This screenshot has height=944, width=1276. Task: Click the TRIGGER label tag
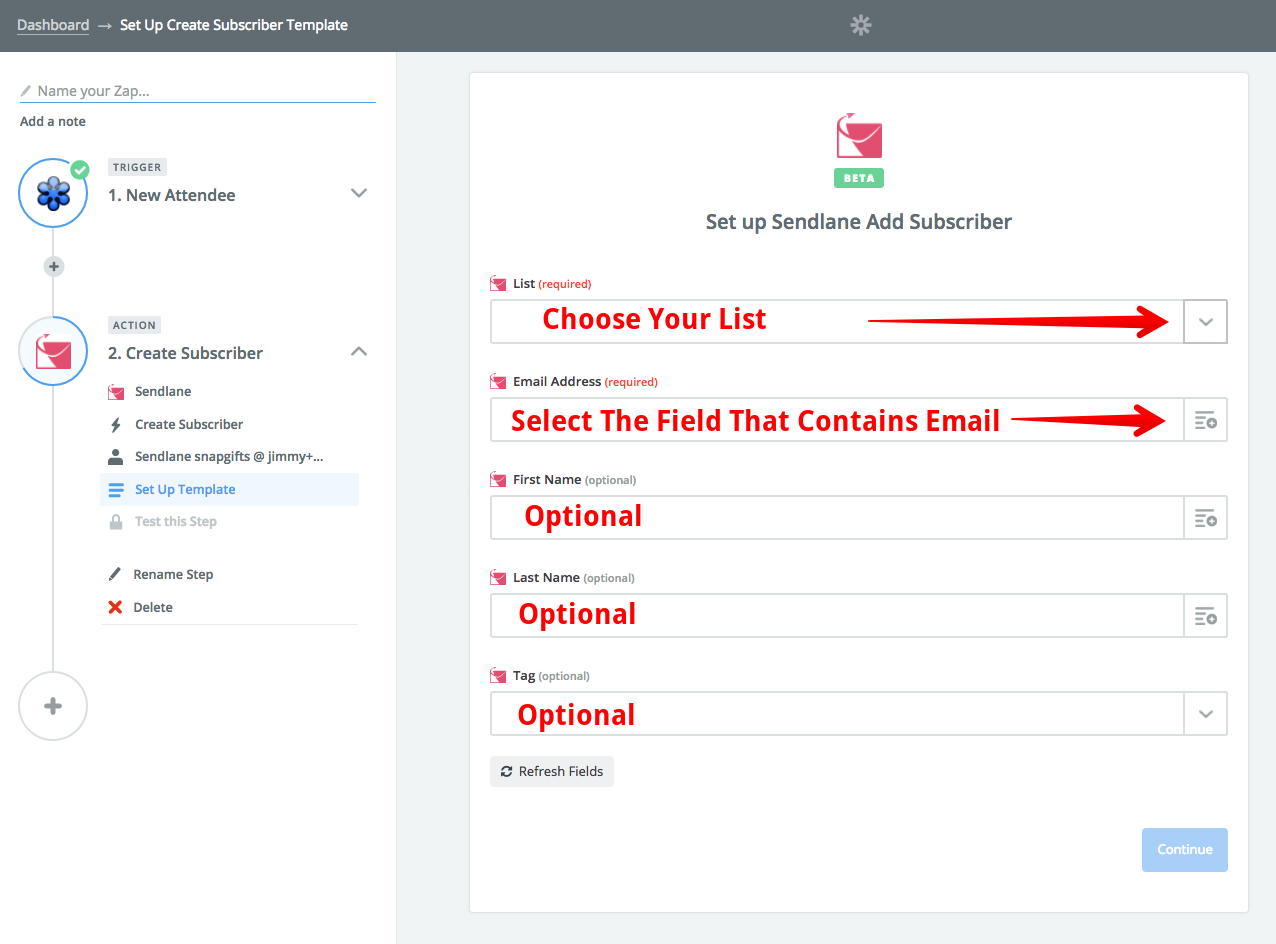137,167
